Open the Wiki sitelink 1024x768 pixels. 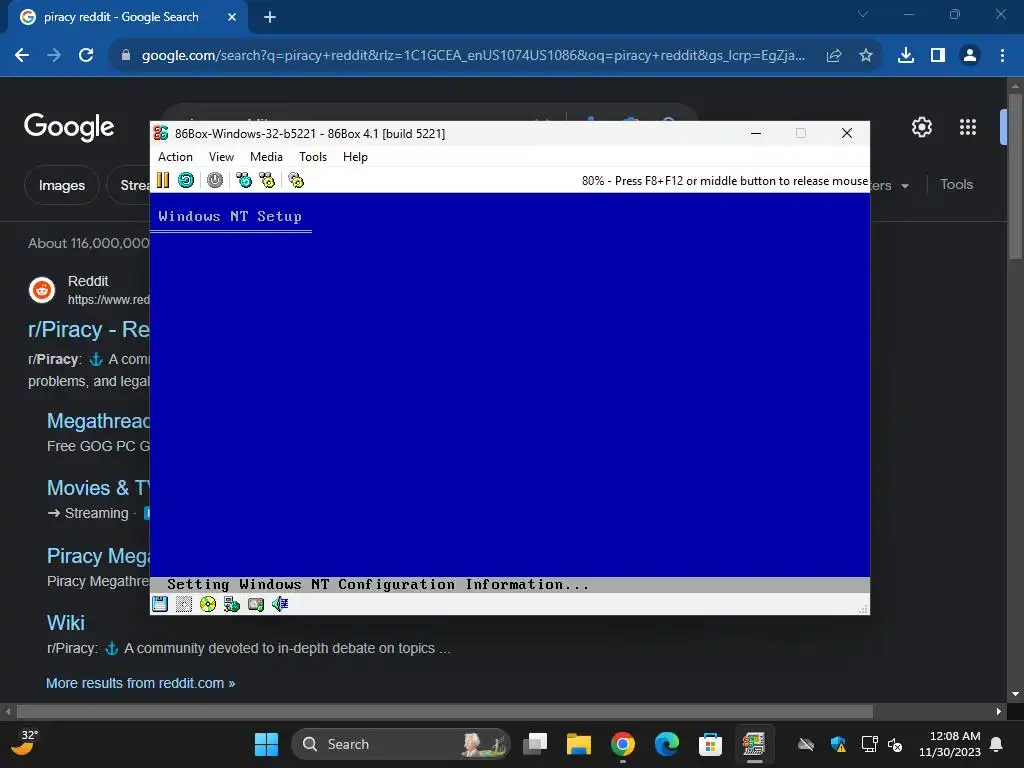tap(65, 622)
